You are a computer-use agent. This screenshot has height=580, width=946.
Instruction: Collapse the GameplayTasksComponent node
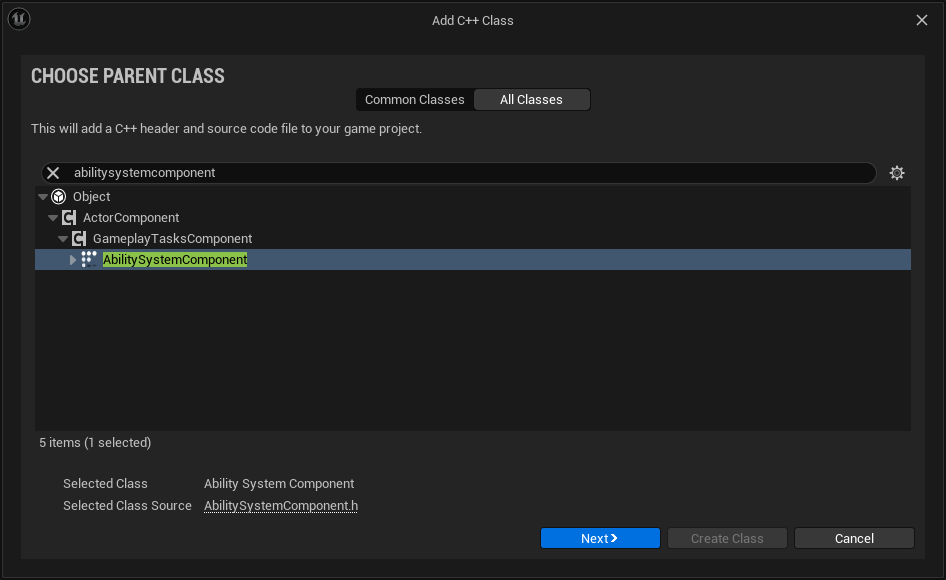click(63, 239)
